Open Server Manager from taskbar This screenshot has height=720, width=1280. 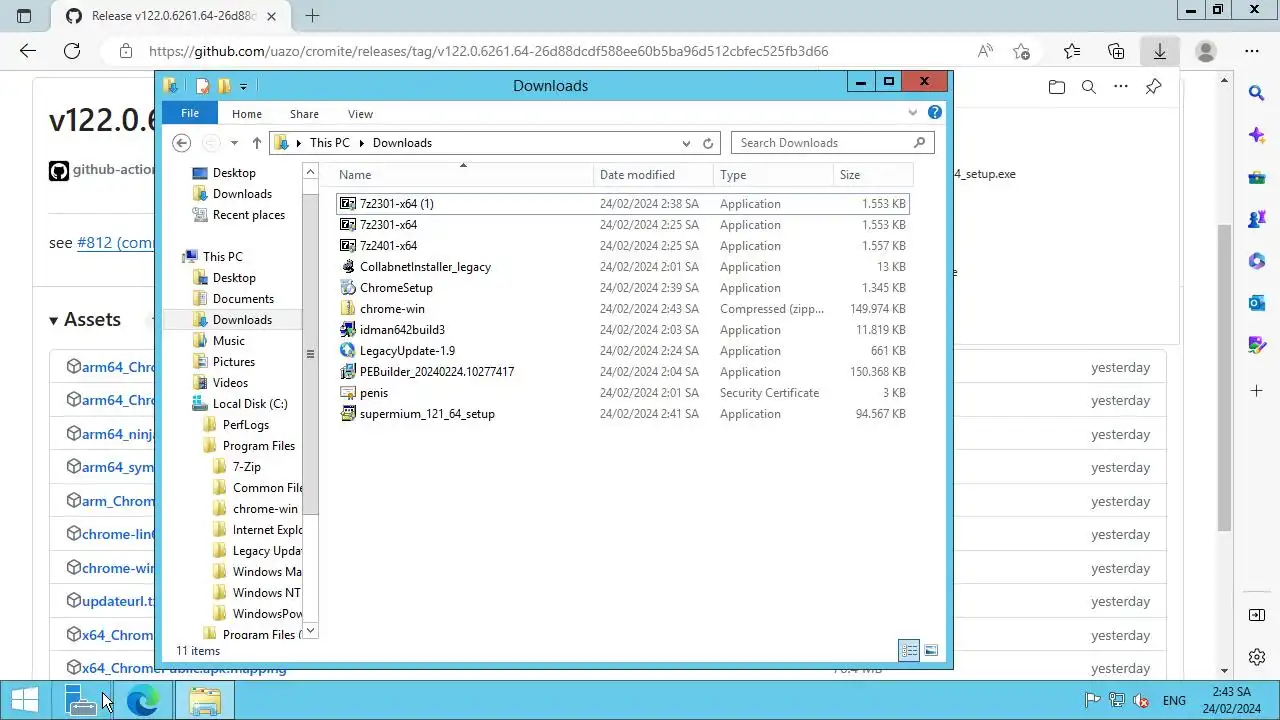[x=82, y=701]
